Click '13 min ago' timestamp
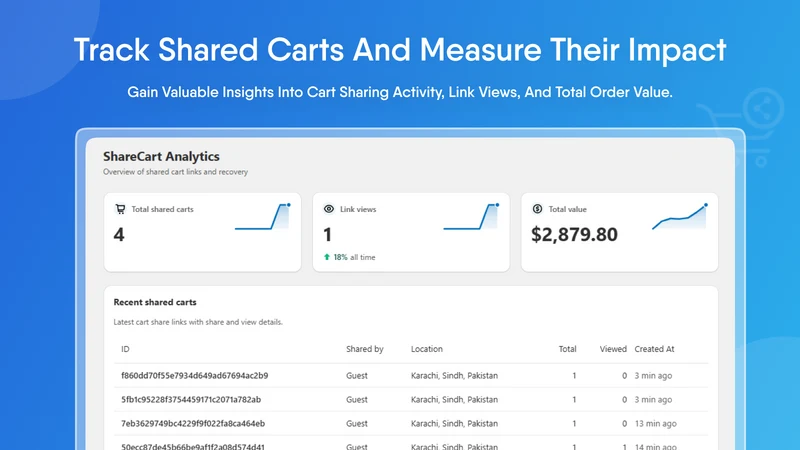 pos(656,423)
